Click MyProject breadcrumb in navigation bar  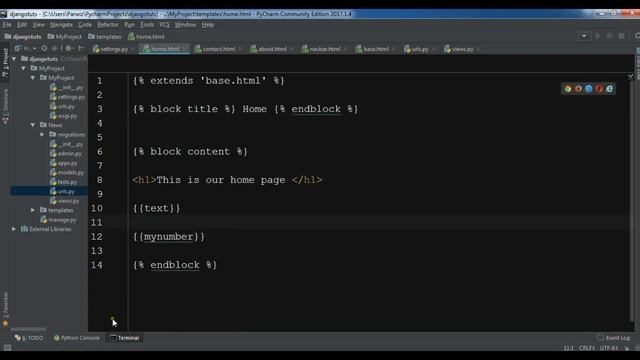[x=64, y=36]
